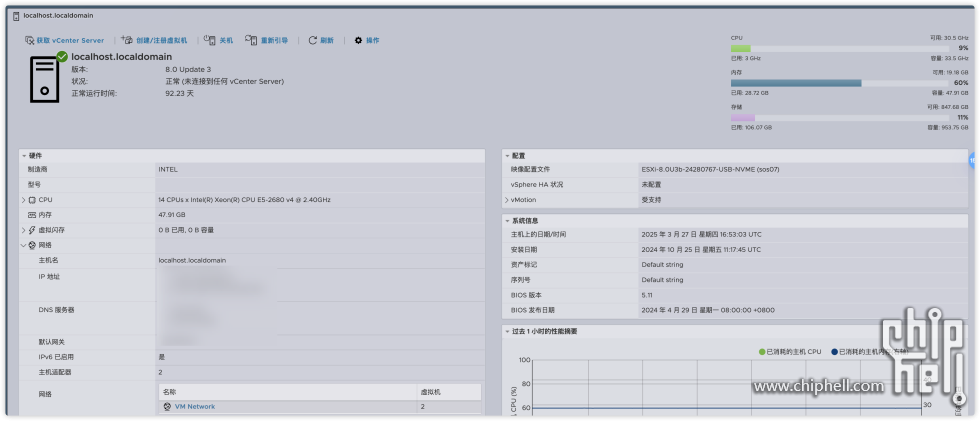Click the 虚拟闪存 lightning icon
This screenshot has width=980, height=421.
32,230
